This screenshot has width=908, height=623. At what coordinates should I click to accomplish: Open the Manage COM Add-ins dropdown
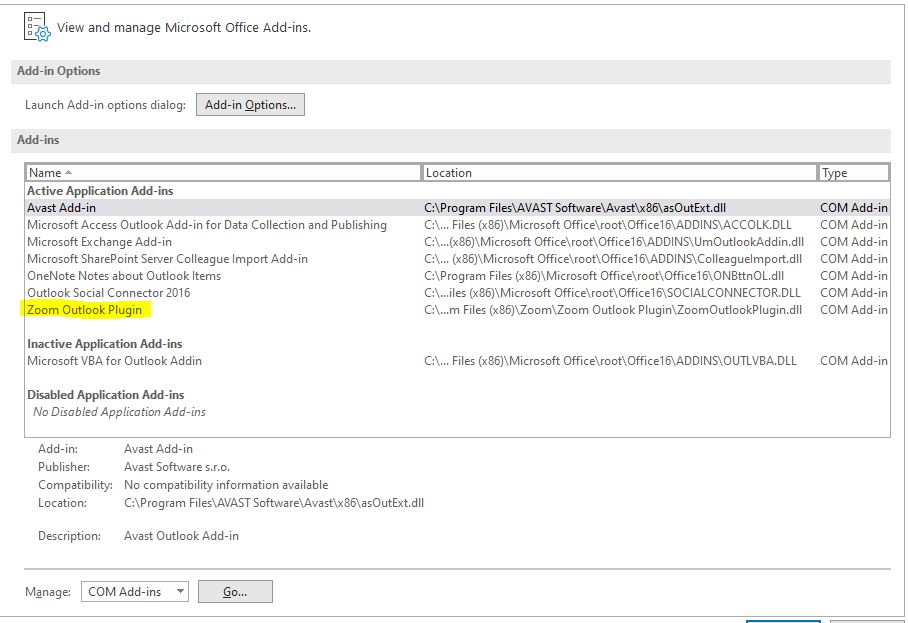click(135, 592)
